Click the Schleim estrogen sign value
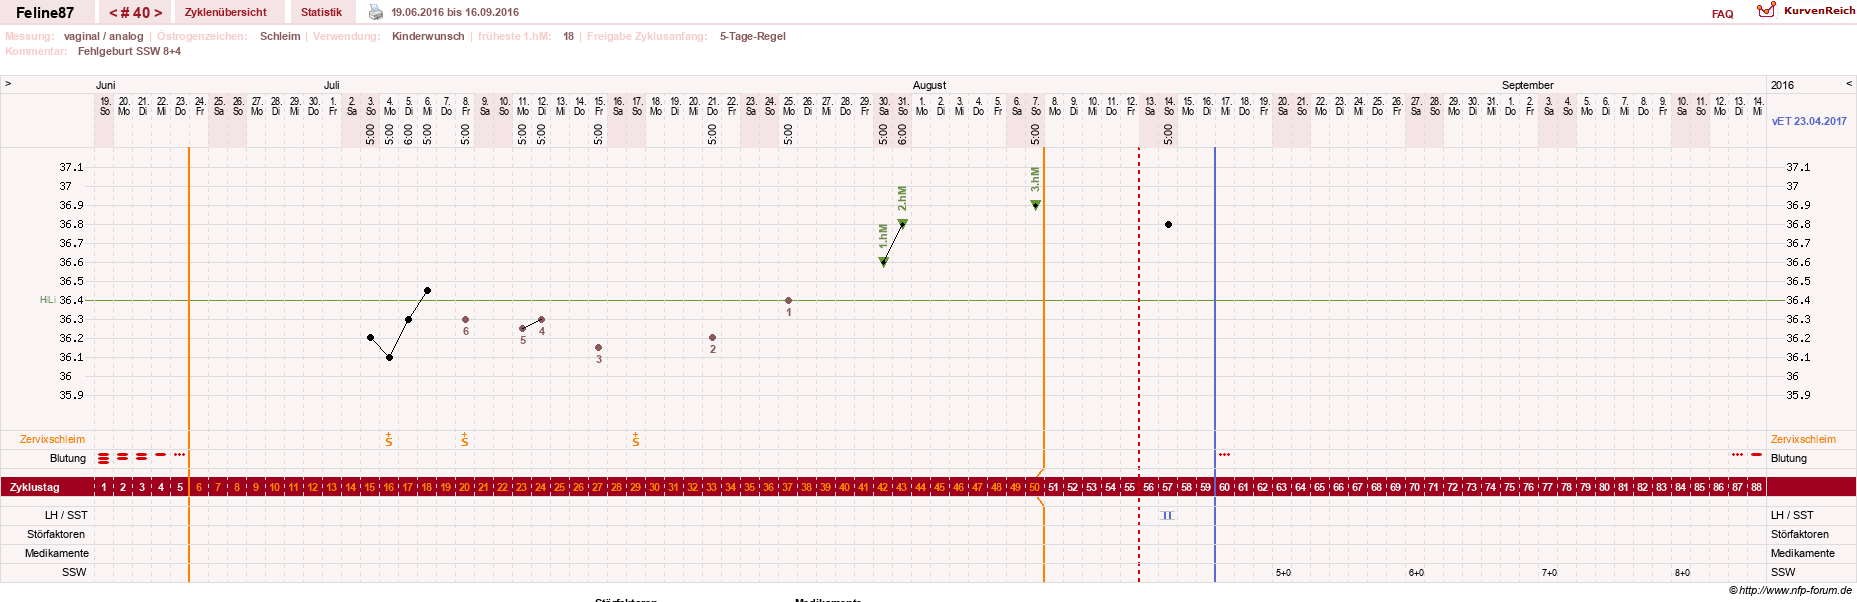Viewport: 1857px width, 602px height. 280,36
